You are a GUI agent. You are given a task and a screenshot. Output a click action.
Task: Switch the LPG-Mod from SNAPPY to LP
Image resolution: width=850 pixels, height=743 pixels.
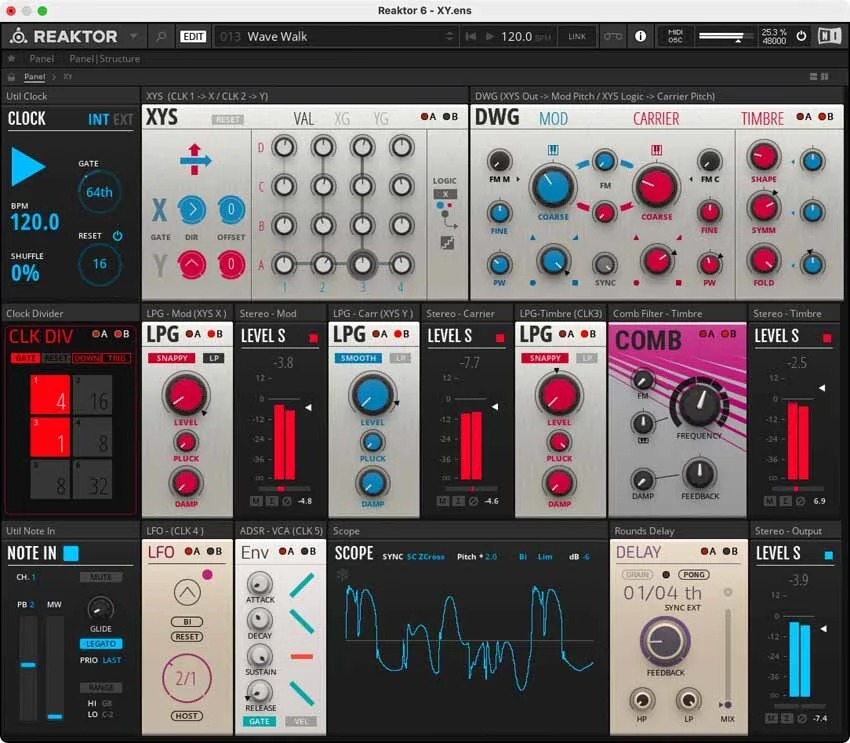click(212, 358)
